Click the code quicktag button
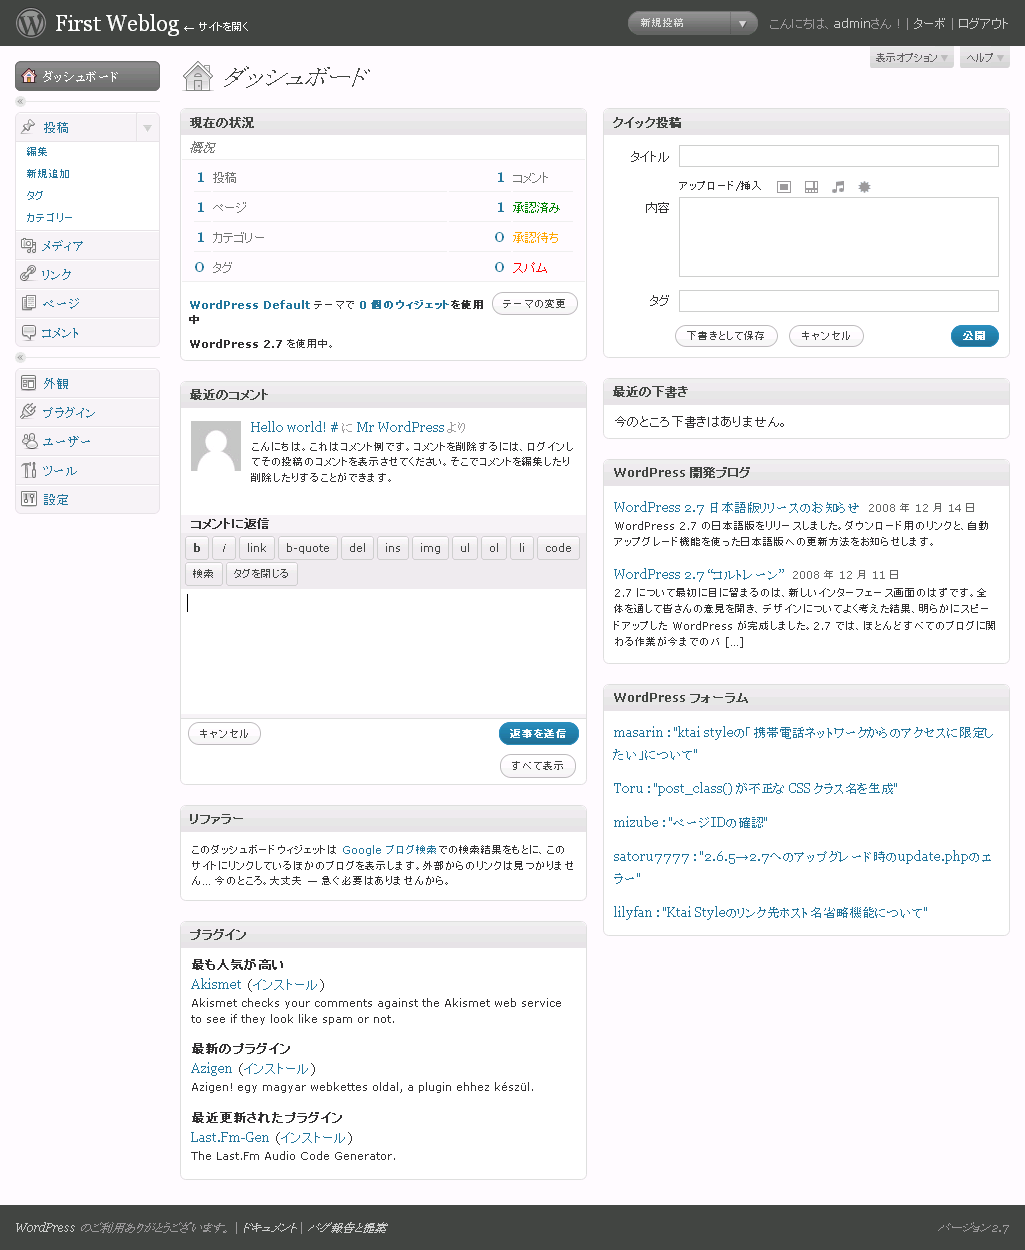The width and height of the screenshot is (1025, 1250). (558, 548)
